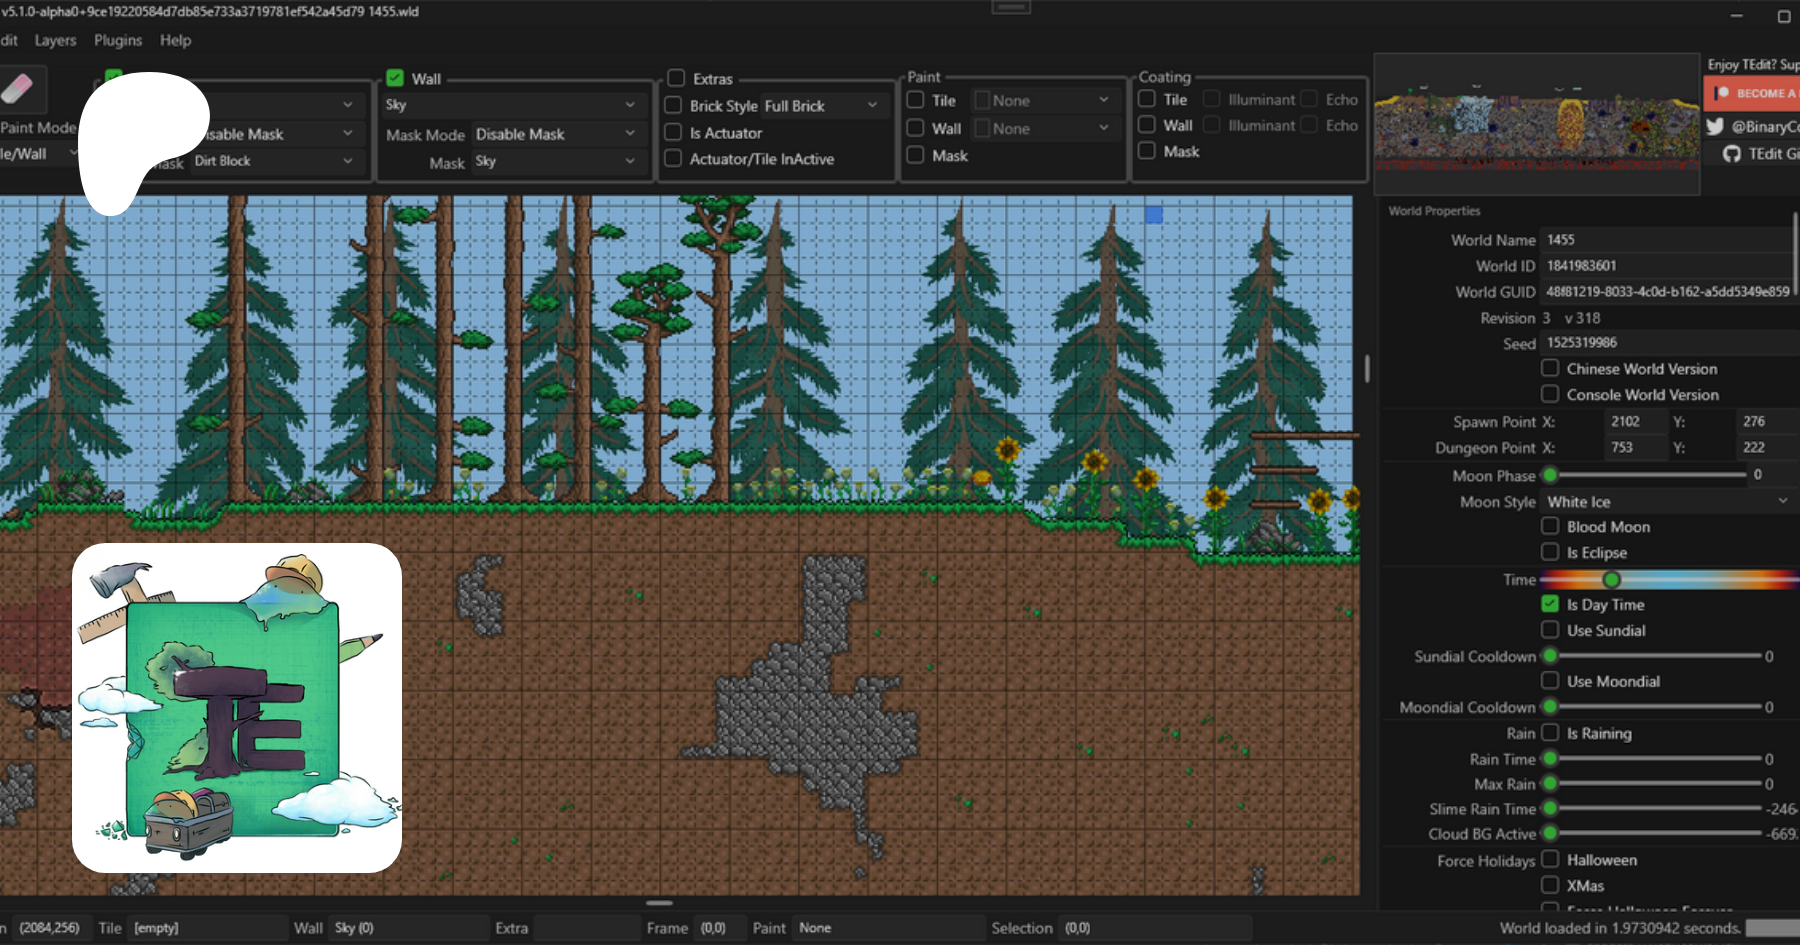Click the TEdit logo image
The image size is (1800, 945).
coord(237,708)
